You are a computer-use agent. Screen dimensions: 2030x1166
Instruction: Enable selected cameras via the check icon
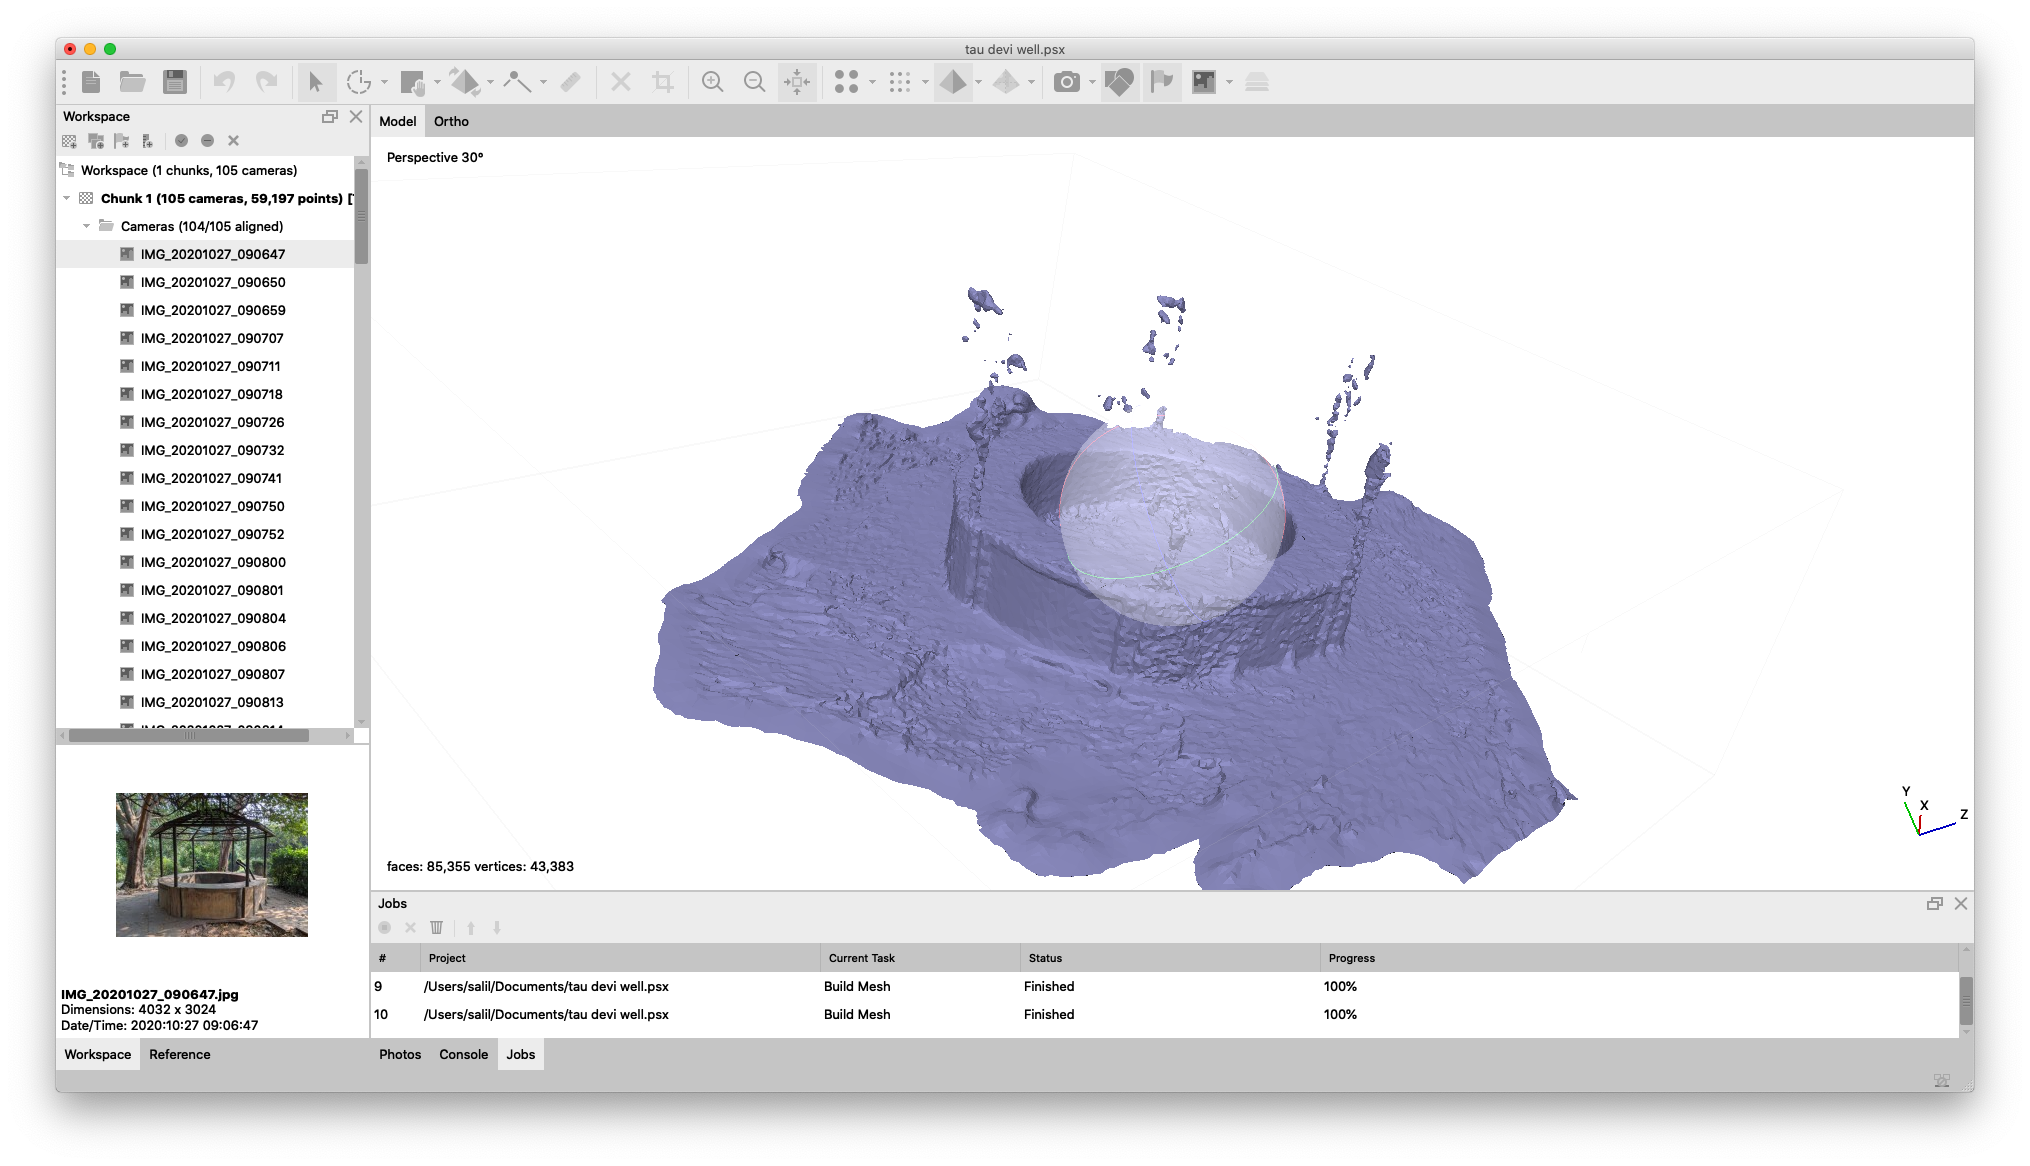[x=181, y=141]
